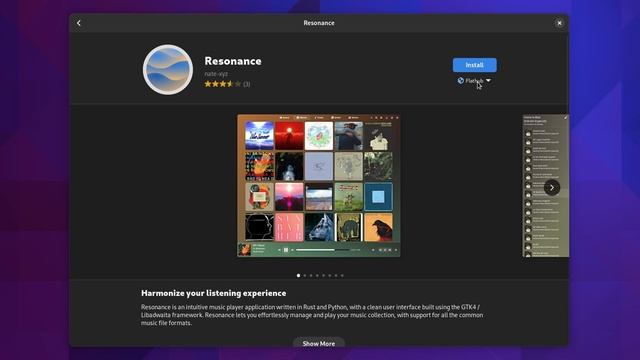Click the Resonance app icon

click(168, 69)
